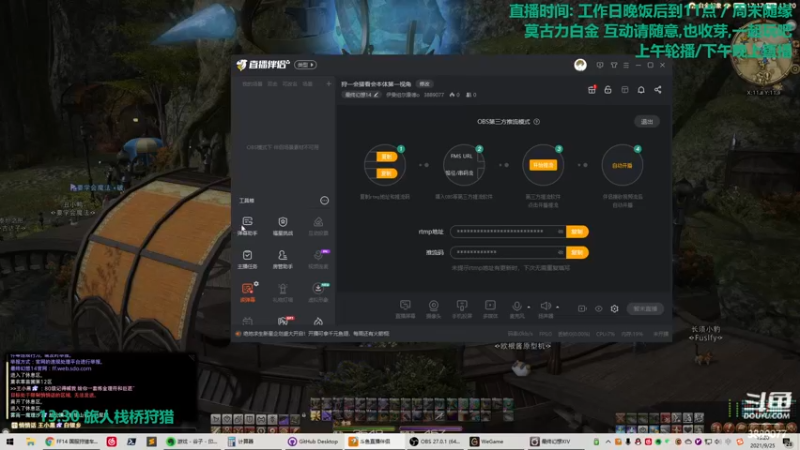The image size is (800, 450).
Task: Click the announcement text in status bar
Action: tap(316, 334)
